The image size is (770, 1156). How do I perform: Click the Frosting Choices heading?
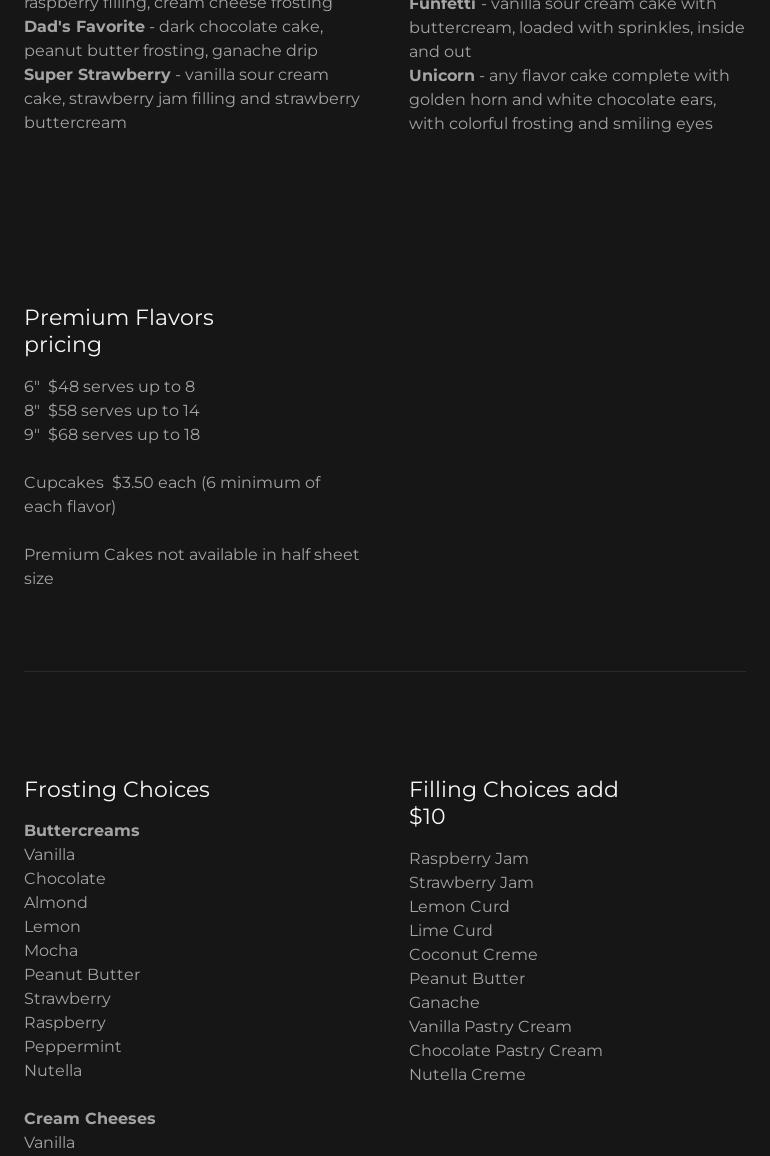pos(117,789)
